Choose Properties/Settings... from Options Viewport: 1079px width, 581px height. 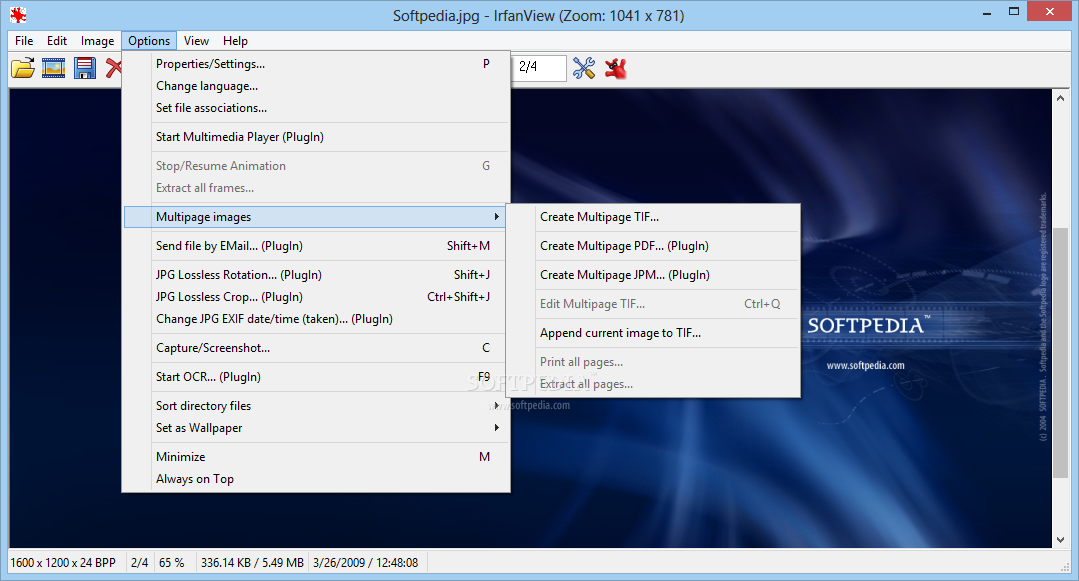[x=317, y=64]
